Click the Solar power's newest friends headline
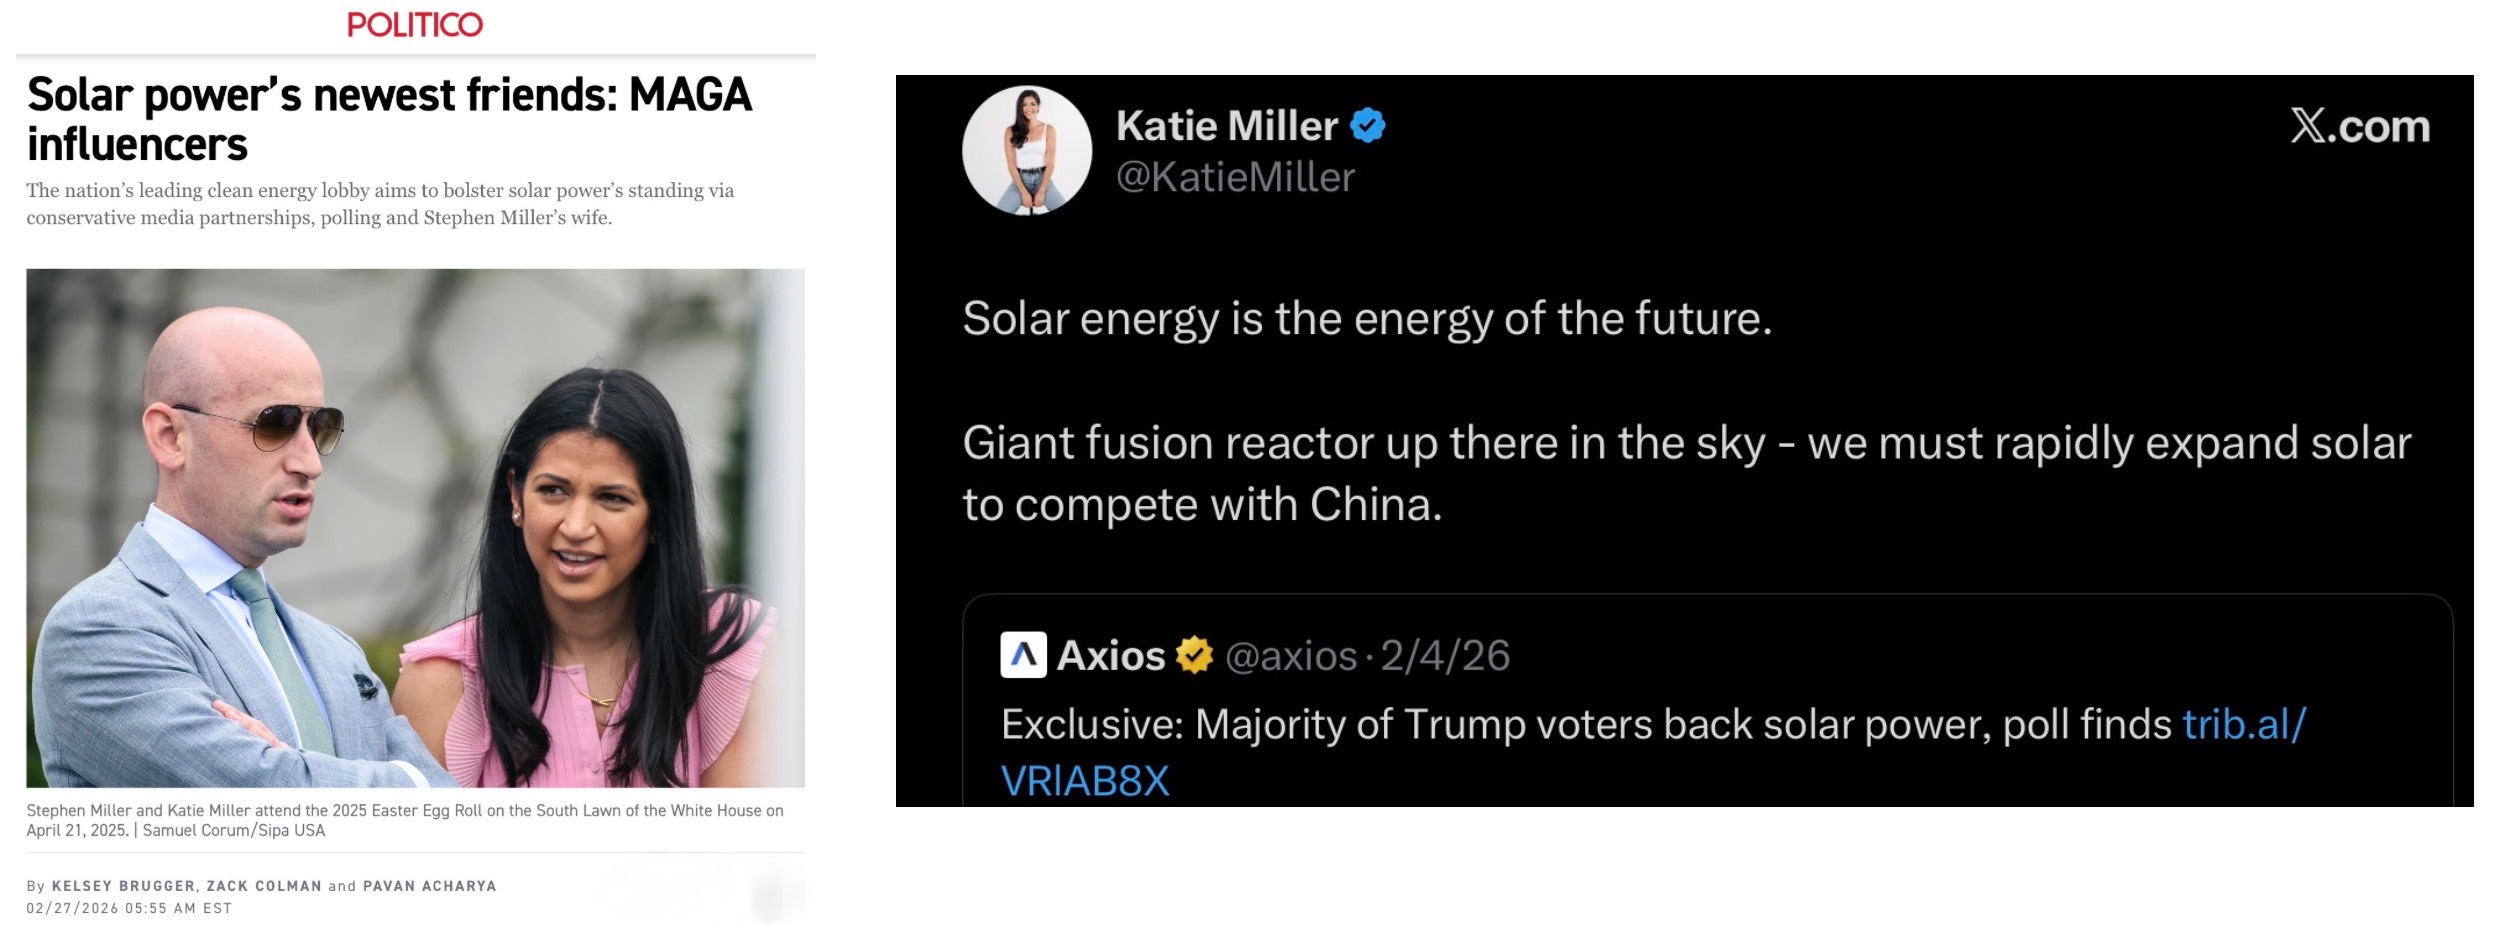The width and height of the screenshot is (2503, 926). click(x=389, y=119)
